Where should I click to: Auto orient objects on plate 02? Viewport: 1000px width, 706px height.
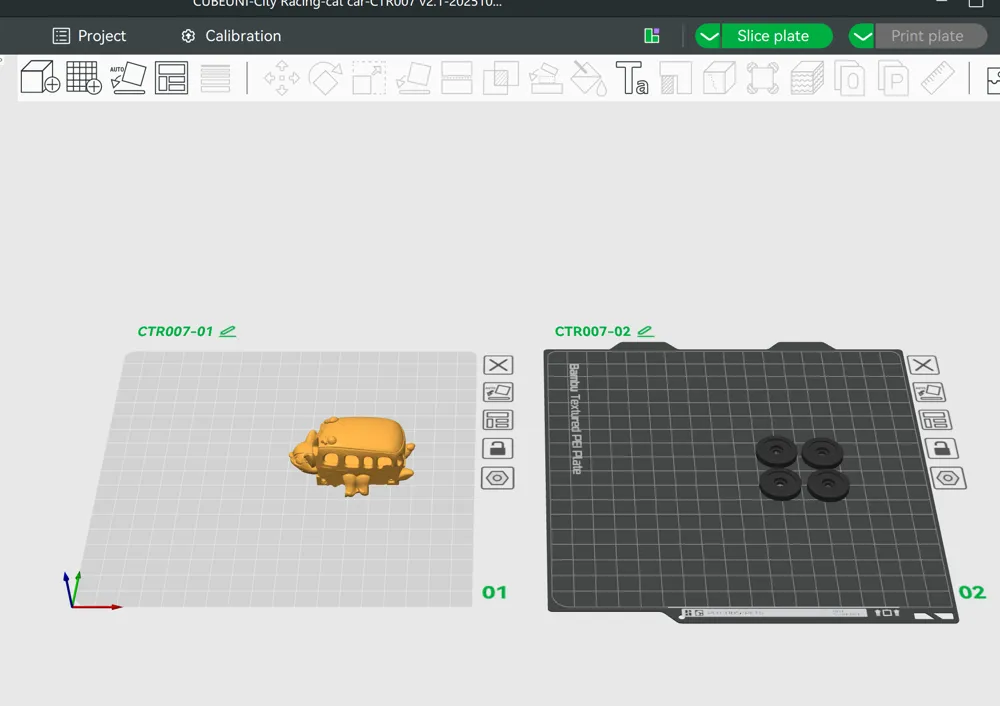coord(930,392)
